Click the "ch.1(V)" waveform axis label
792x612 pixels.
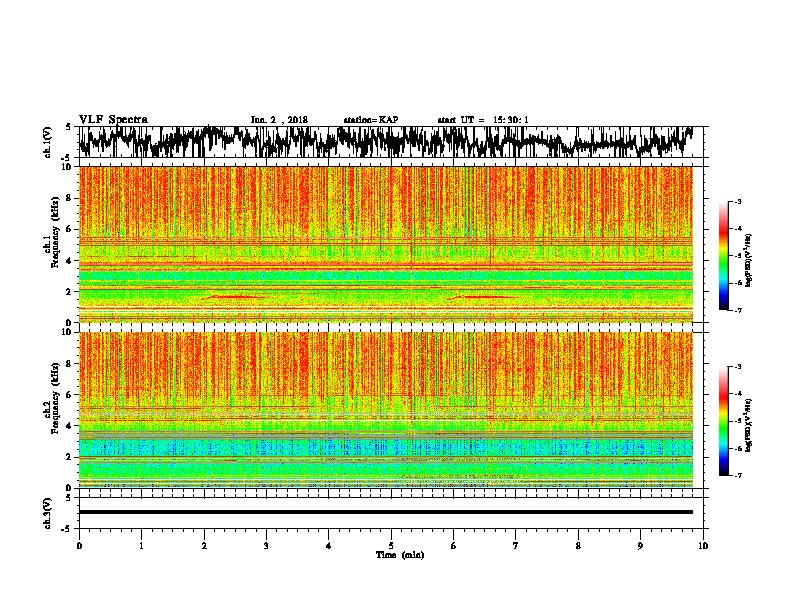(48, 142)
